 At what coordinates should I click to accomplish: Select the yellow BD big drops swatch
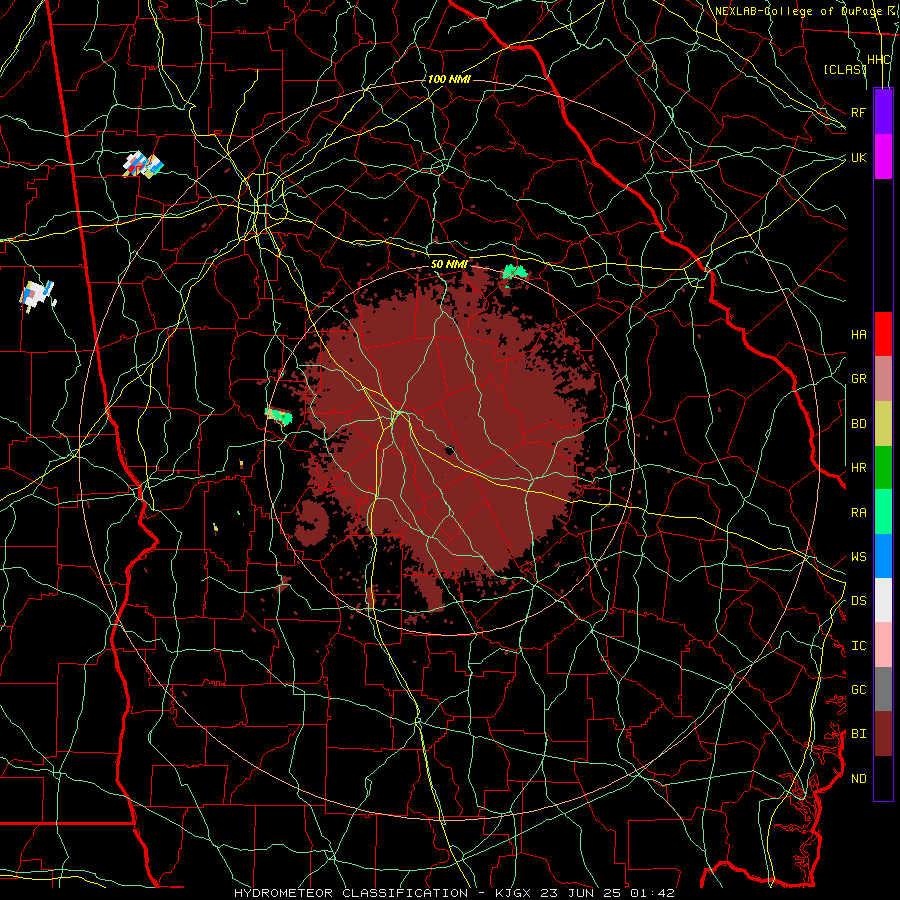tap(883, 424)
